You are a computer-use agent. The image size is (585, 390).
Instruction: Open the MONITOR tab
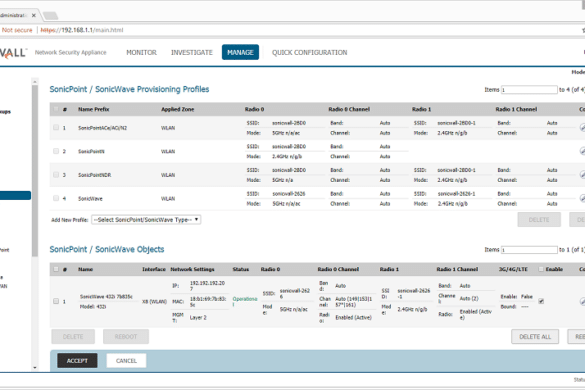[x=141, y=53]
